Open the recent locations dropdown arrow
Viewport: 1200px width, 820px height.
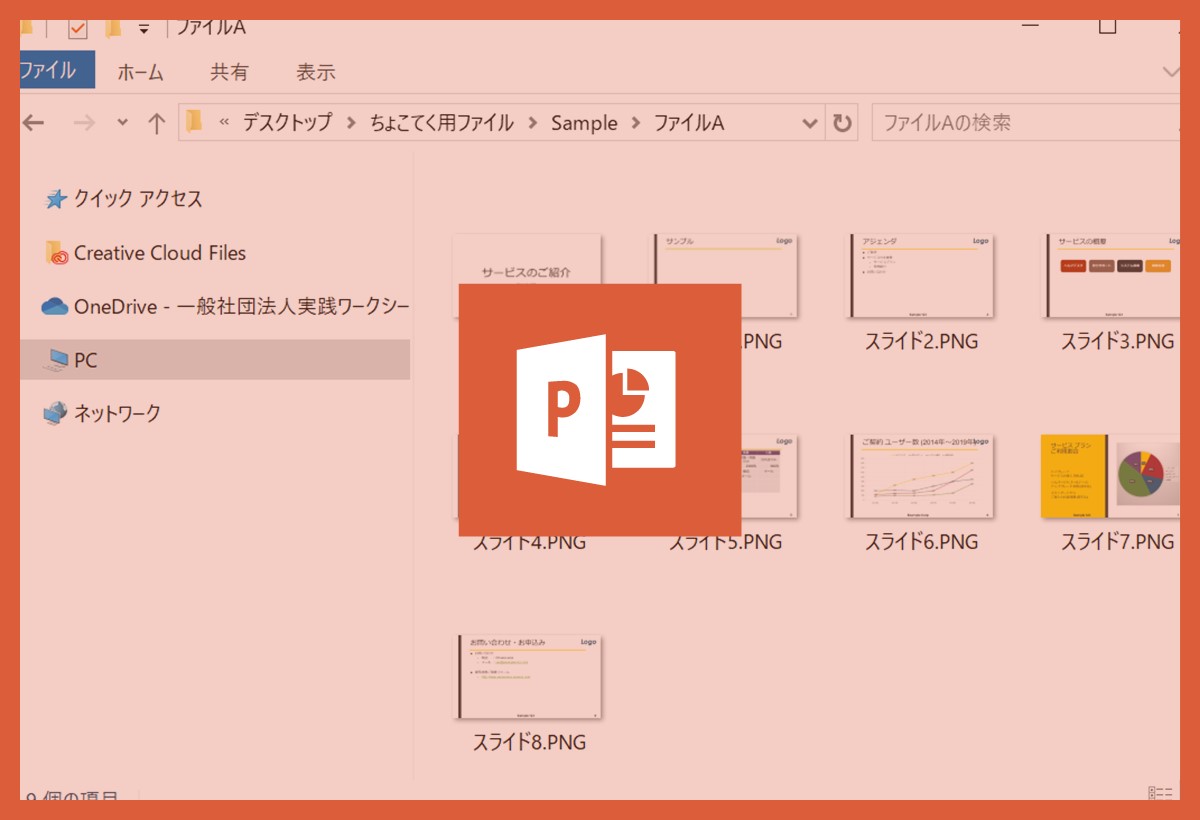[122, 123]
